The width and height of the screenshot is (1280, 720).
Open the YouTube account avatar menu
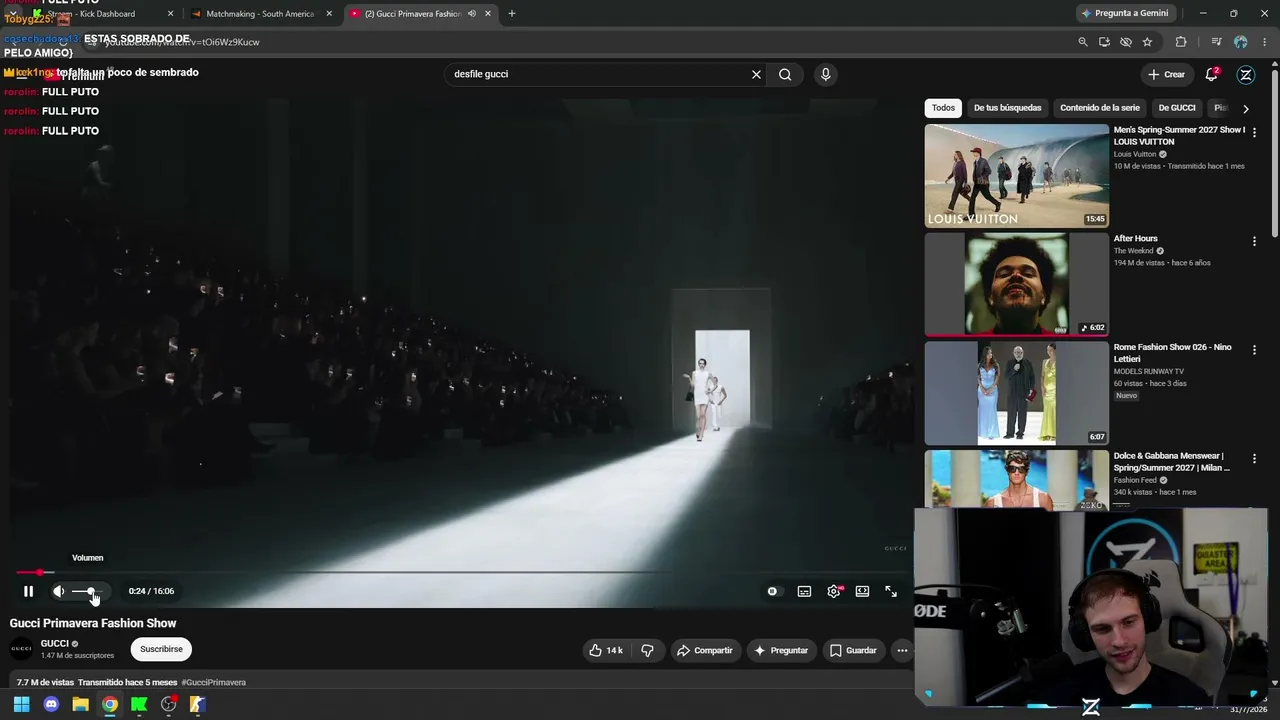pyautogui.click(x=1246, y=74)
